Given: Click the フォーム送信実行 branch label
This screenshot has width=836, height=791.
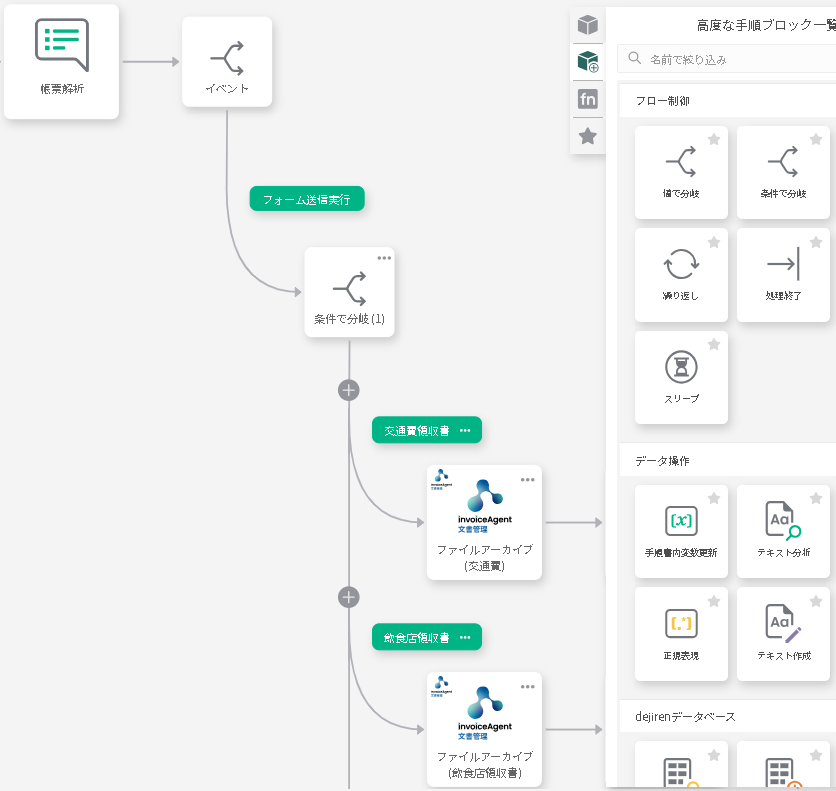Looking at the screenshot, I should click(x=307, y=199).
